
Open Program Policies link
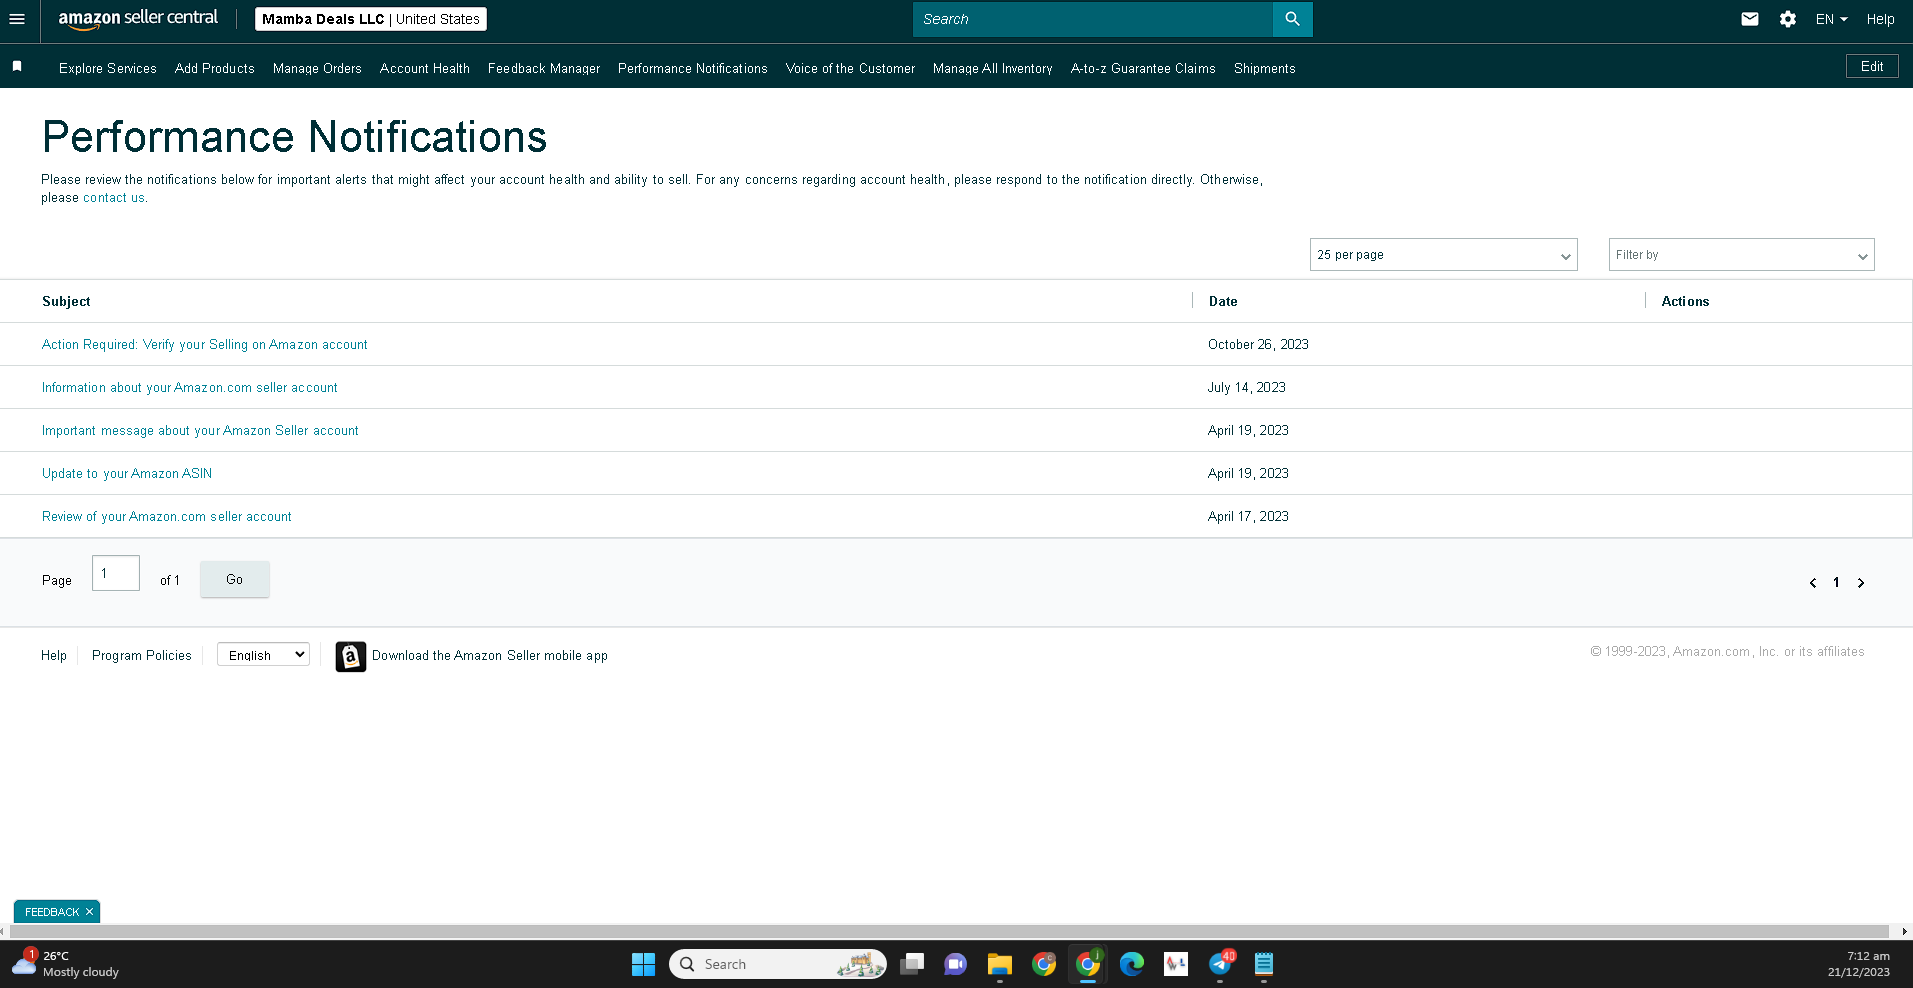click(142, 655)
